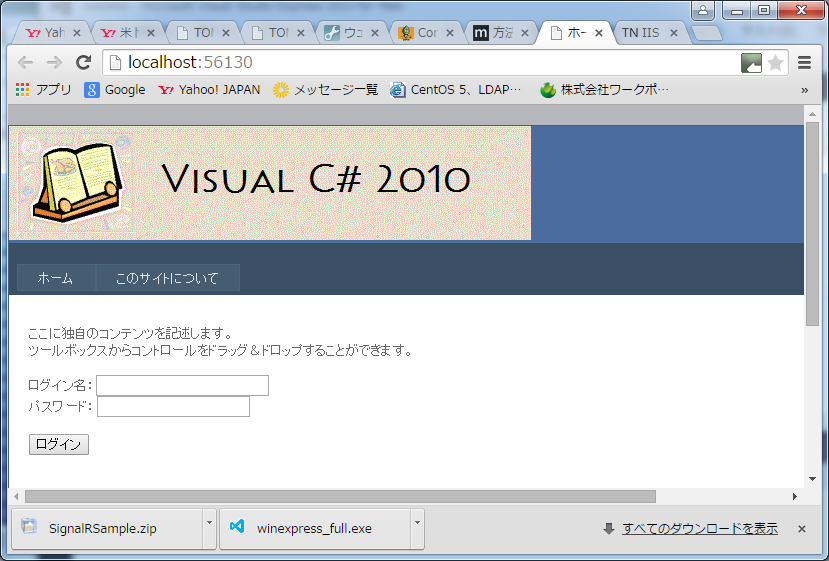Click the page icon in address bar
Image resolution: width=829 pixels, height=561 pixels.
(x=115, y=63)
